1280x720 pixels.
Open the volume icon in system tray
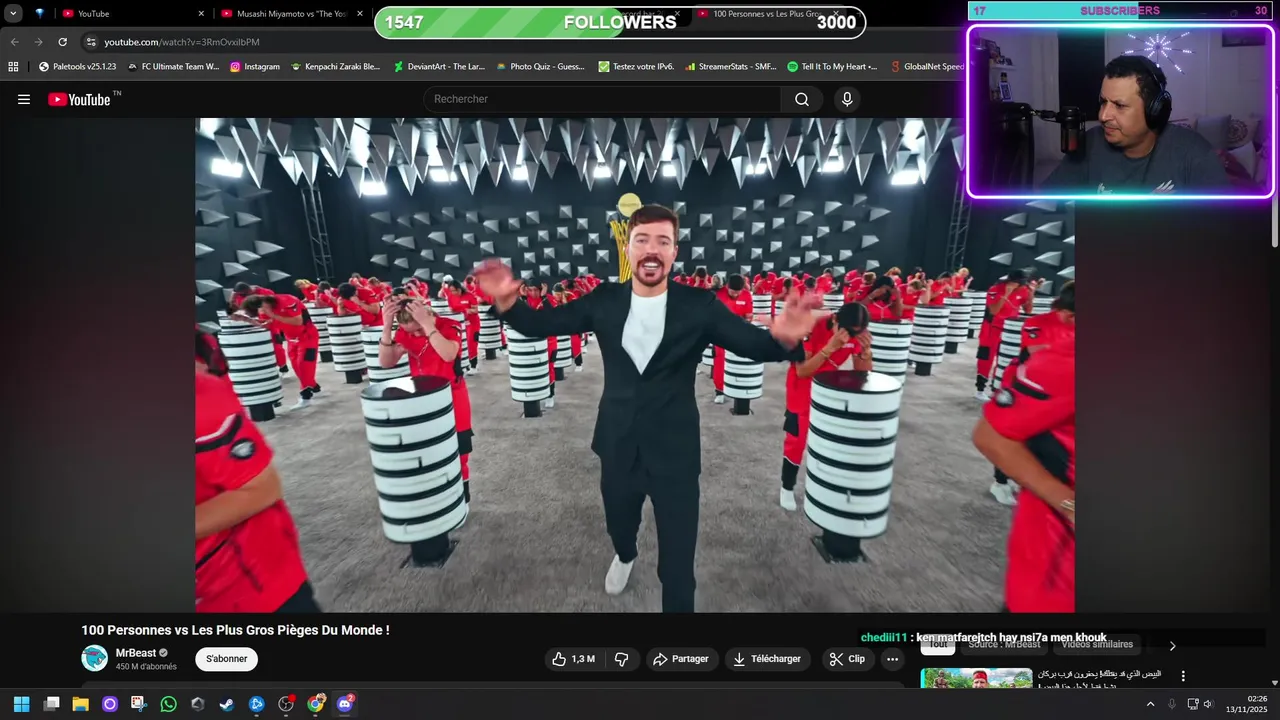(1208, 704)
